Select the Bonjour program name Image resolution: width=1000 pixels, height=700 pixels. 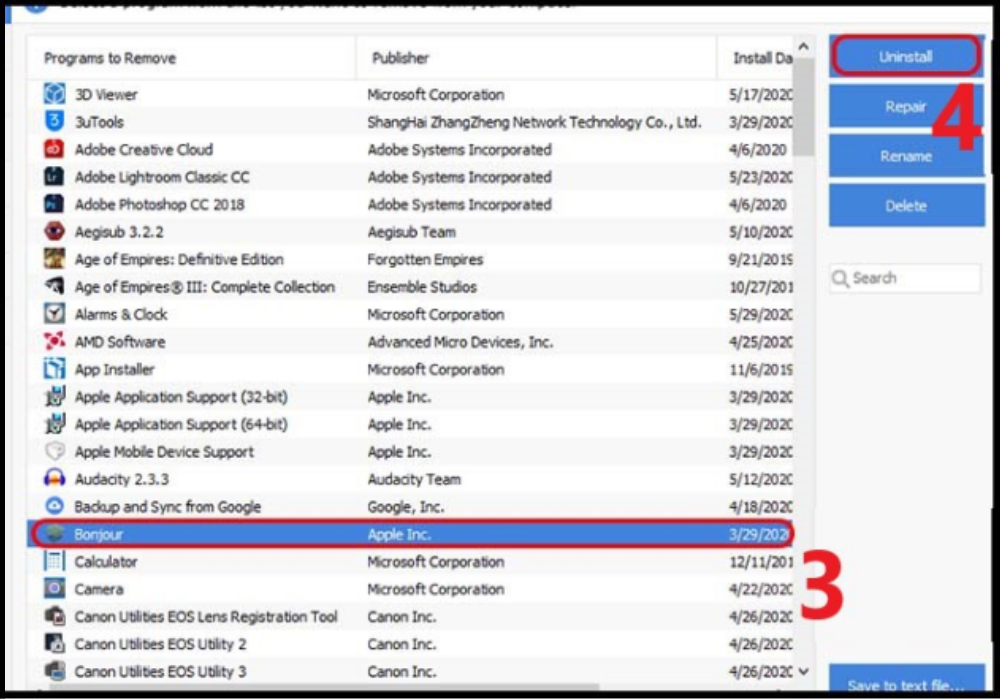[x=98, y=534]
